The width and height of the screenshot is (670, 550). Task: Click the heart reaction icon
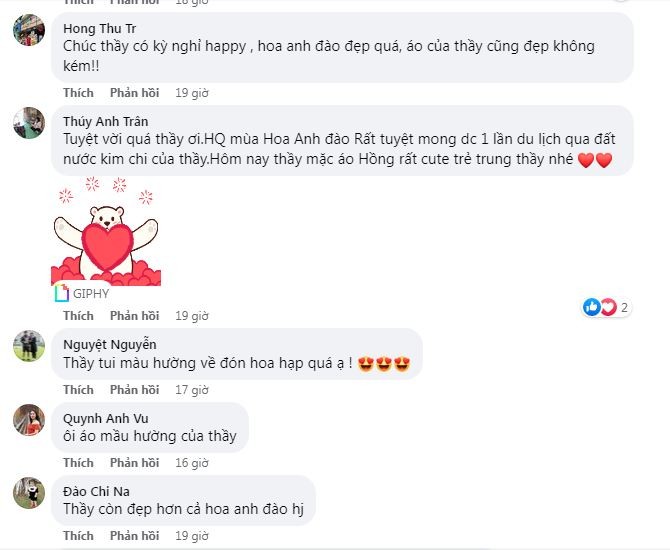pyautogui.click(x=608, y=307)
